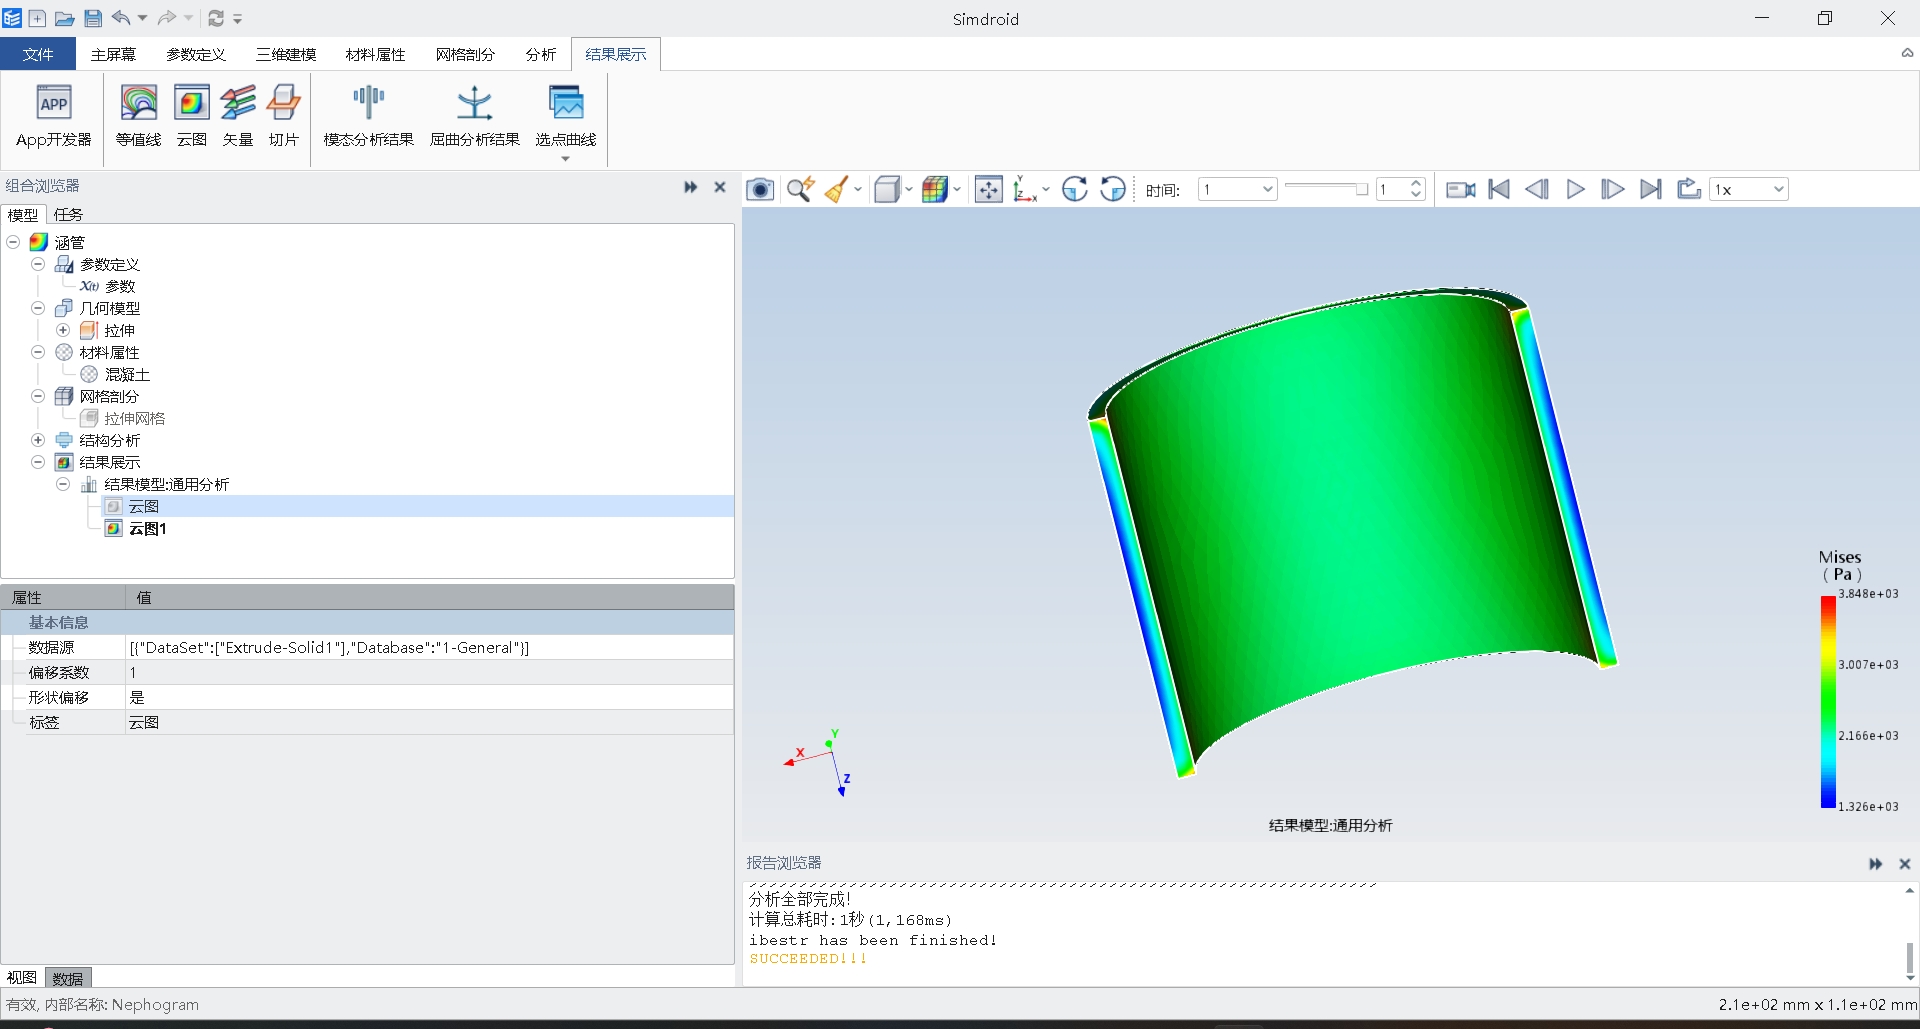Undo the last action
Screen dimensions: 1920x1029
pyautogui.click(x=121, y=18)
